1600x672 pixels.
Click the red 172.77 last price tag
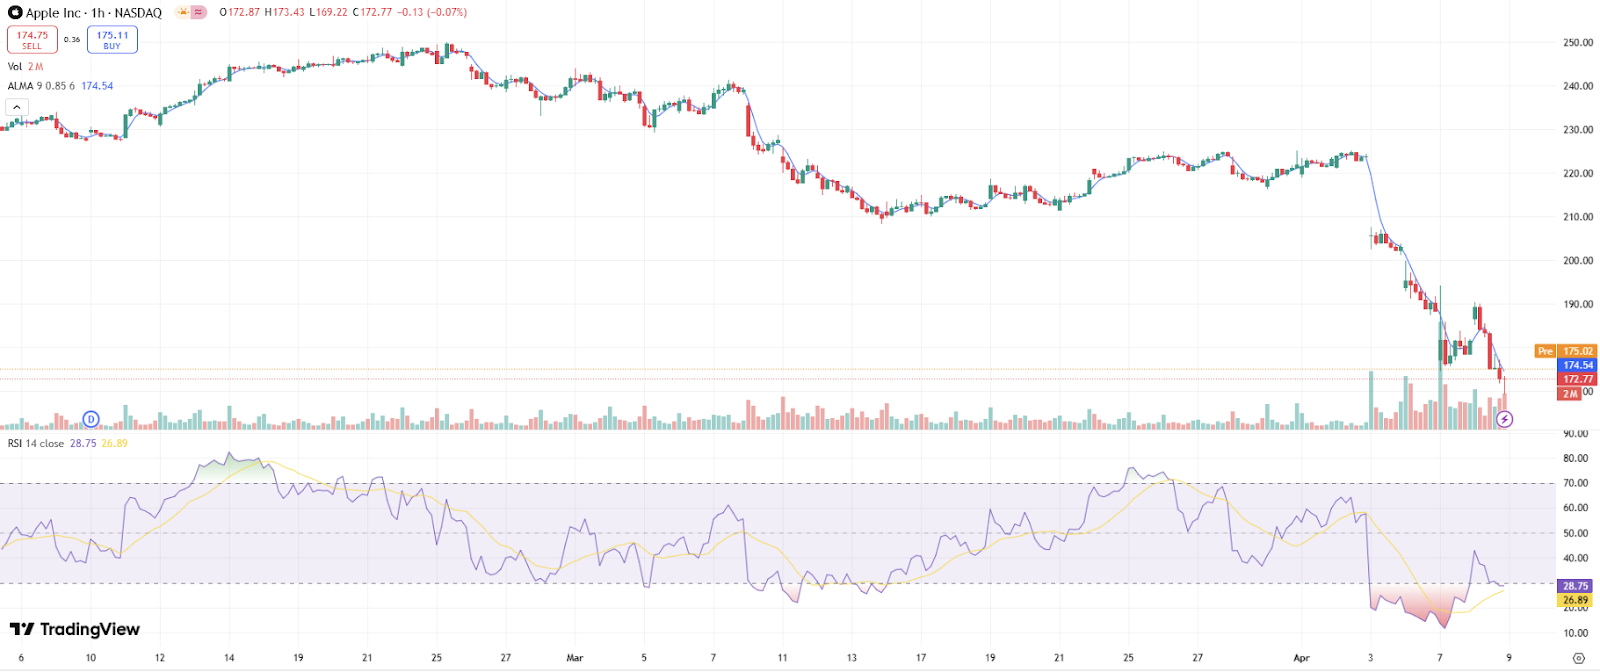pyautogui.click(x=1578, y=379)
